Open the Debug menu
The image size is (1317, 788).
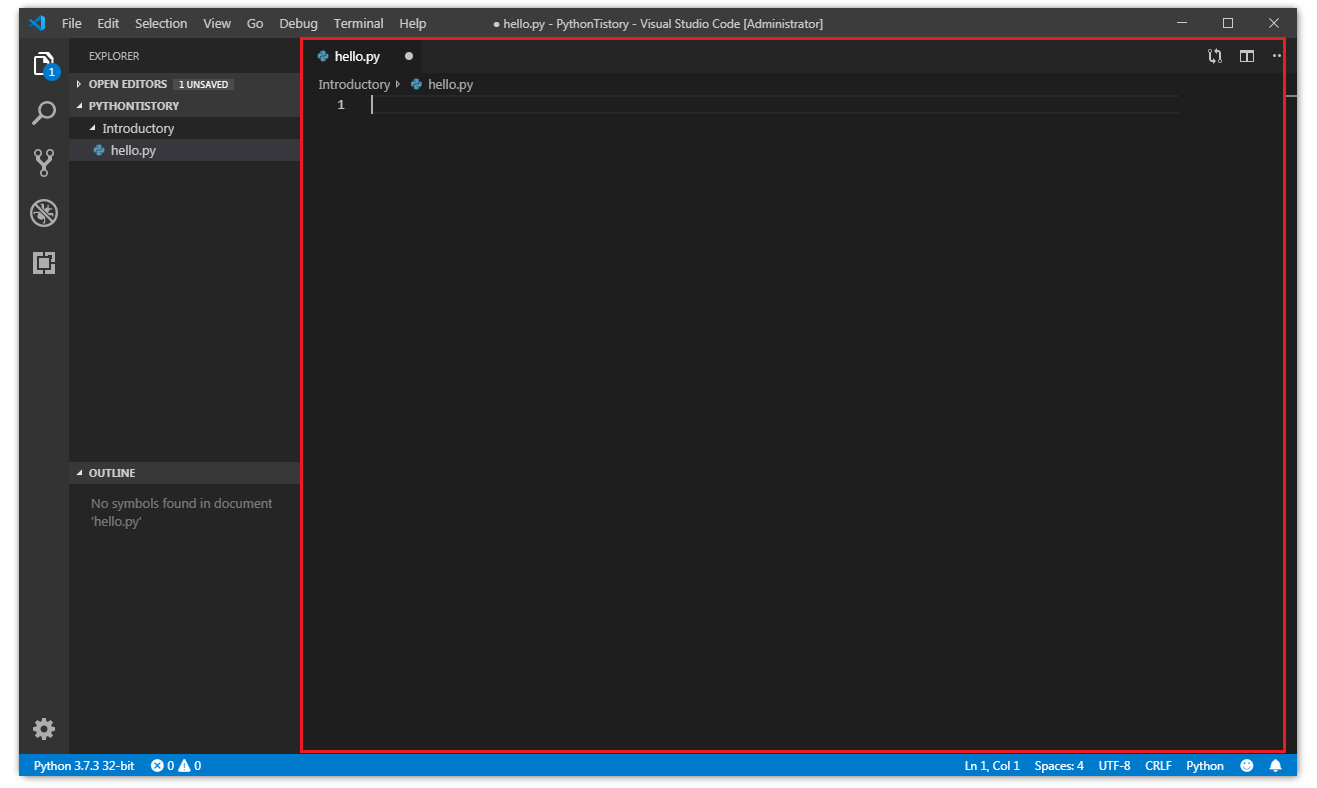[x=298, y=23]
